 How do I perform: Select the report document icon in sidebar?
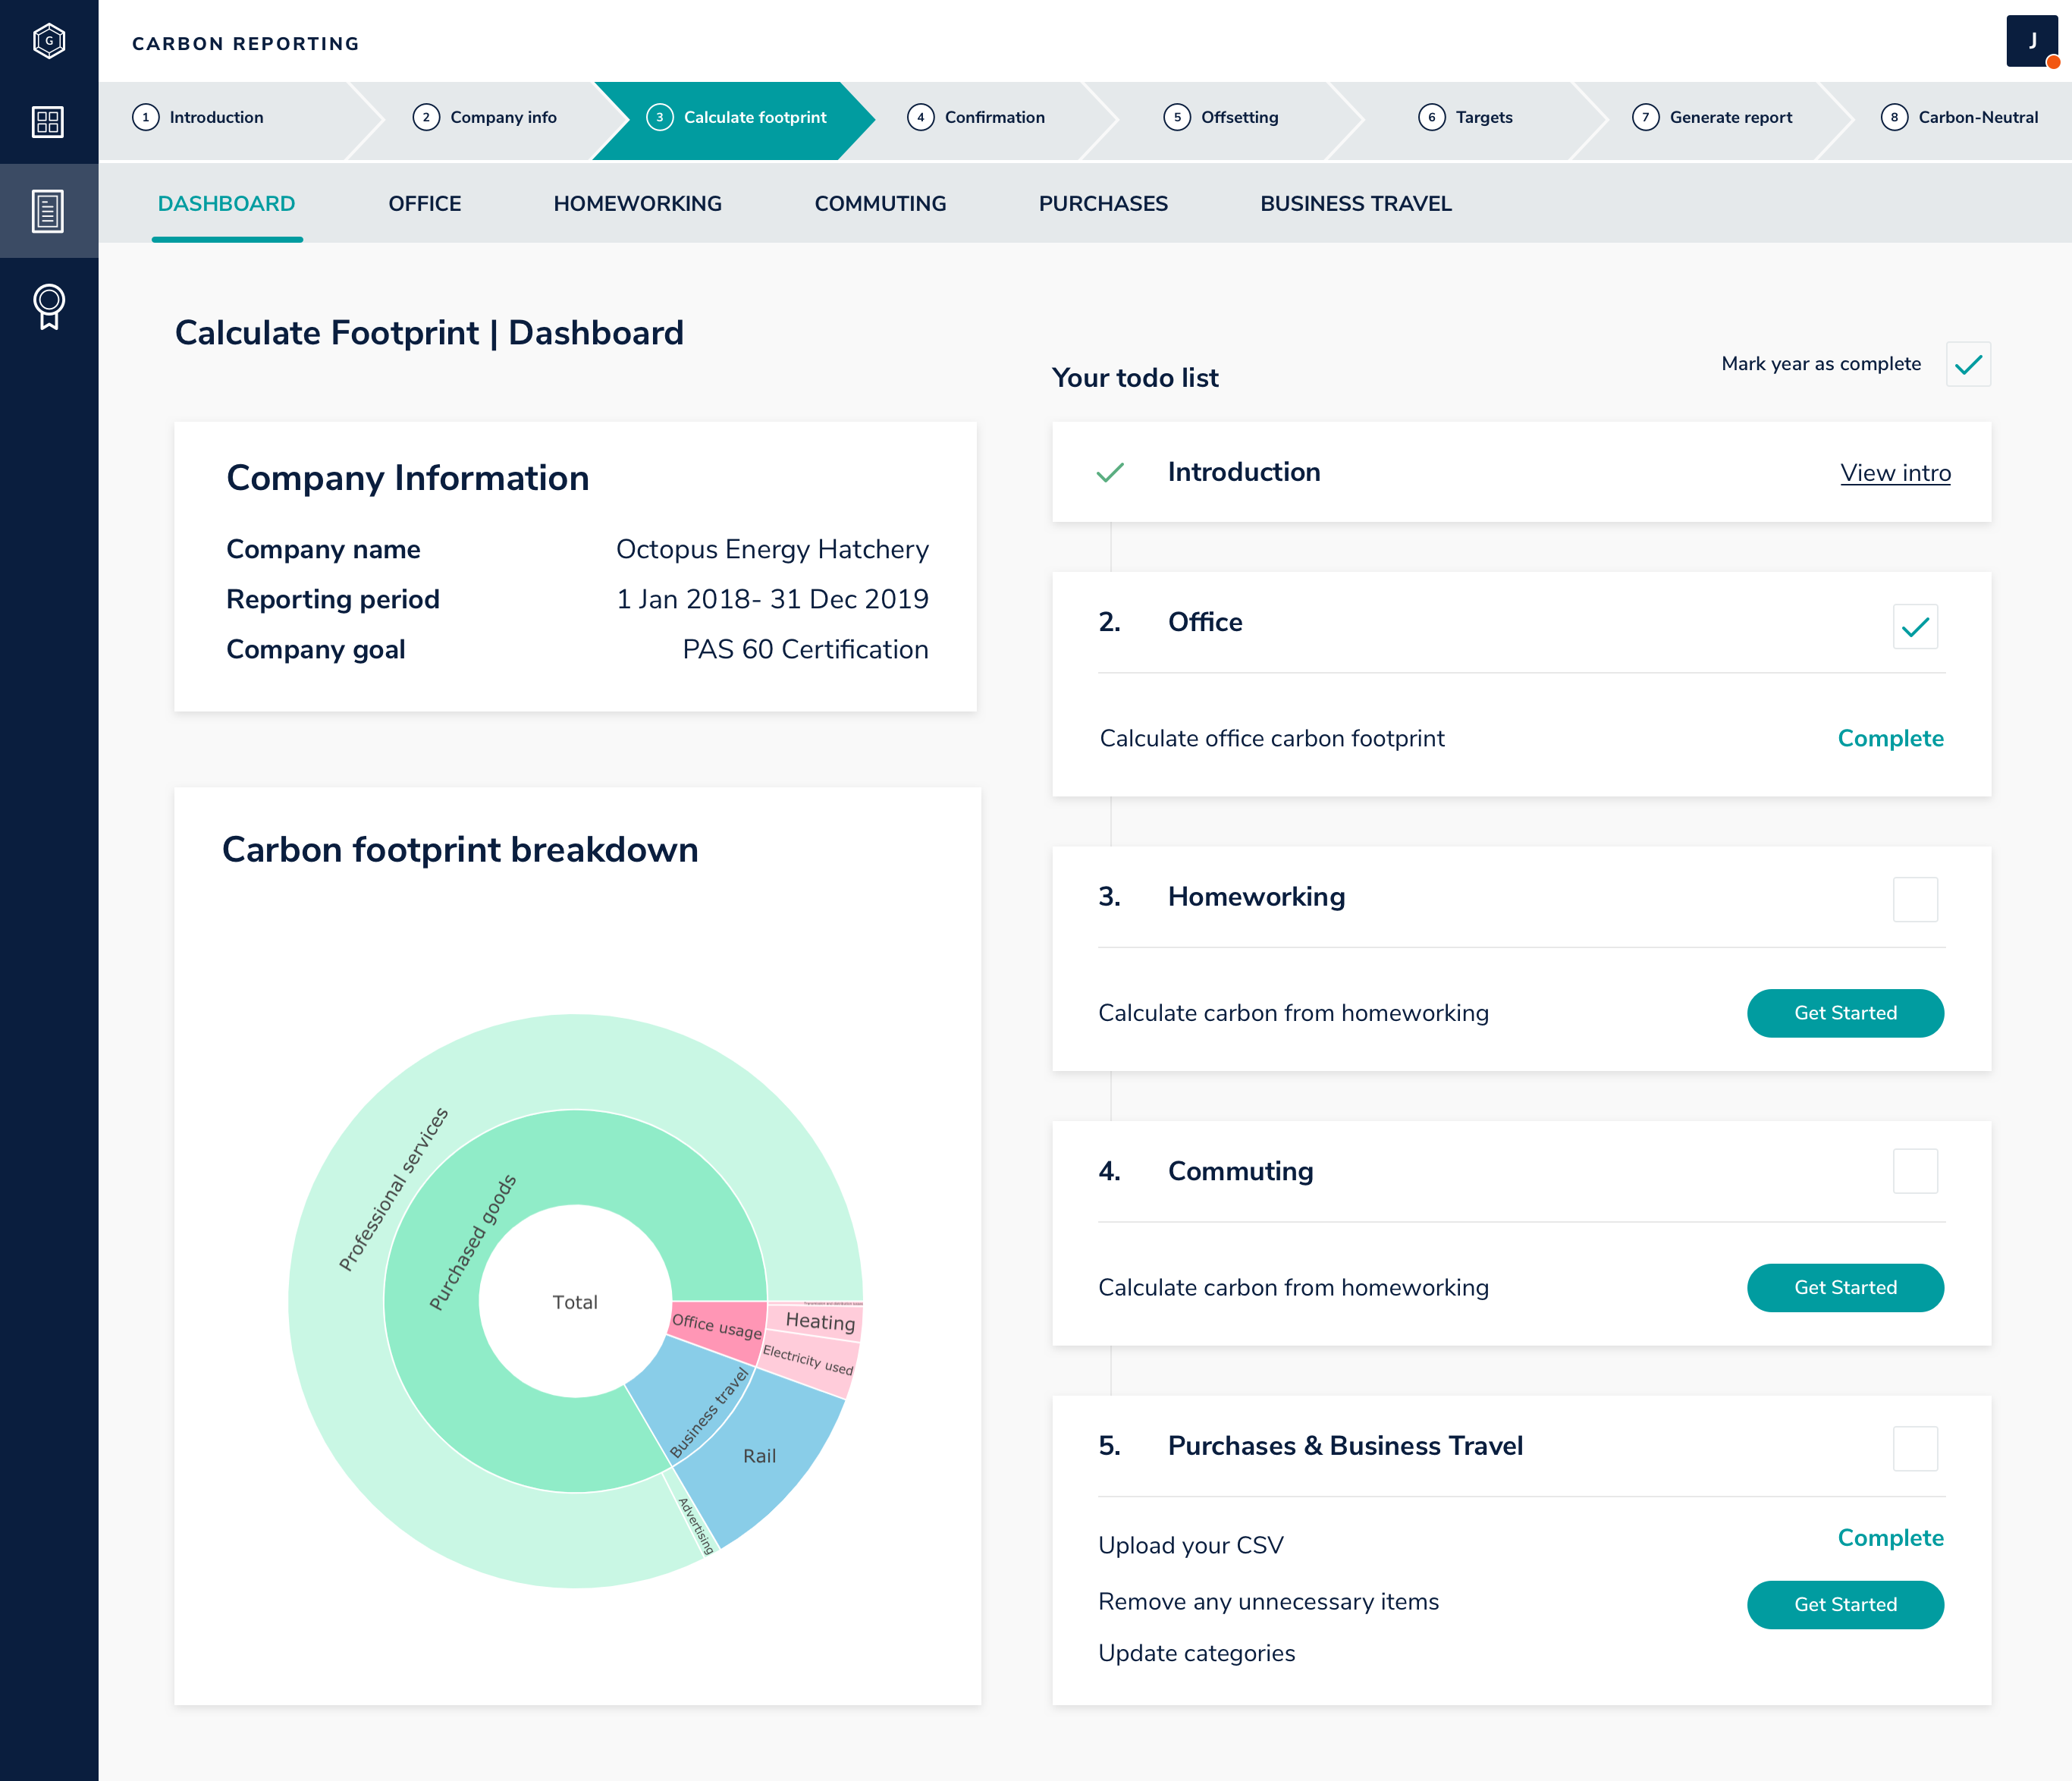click(48, 211)
